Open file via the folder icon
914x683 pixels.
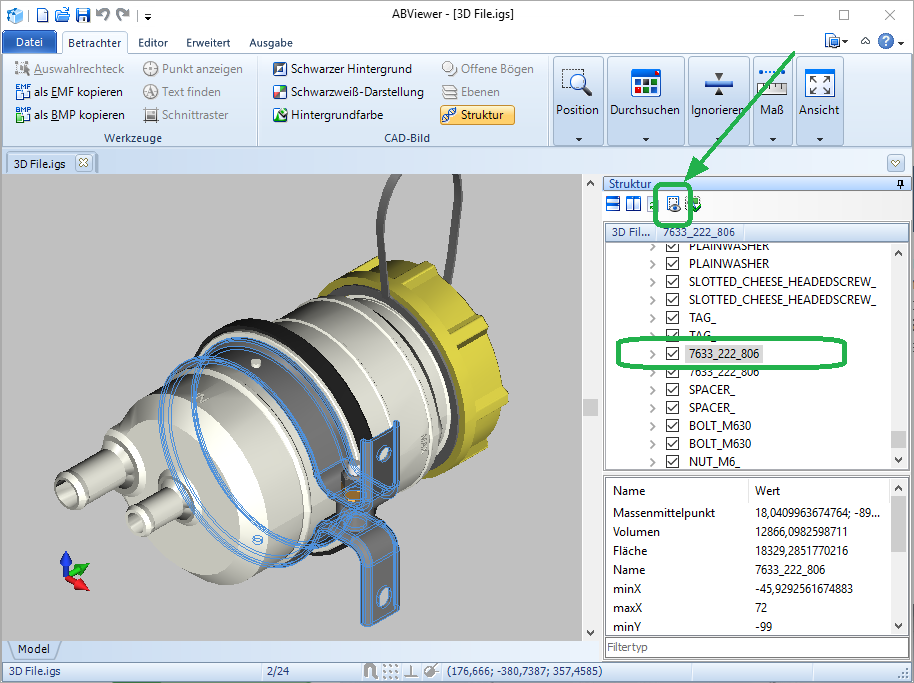tap(62, 15)
